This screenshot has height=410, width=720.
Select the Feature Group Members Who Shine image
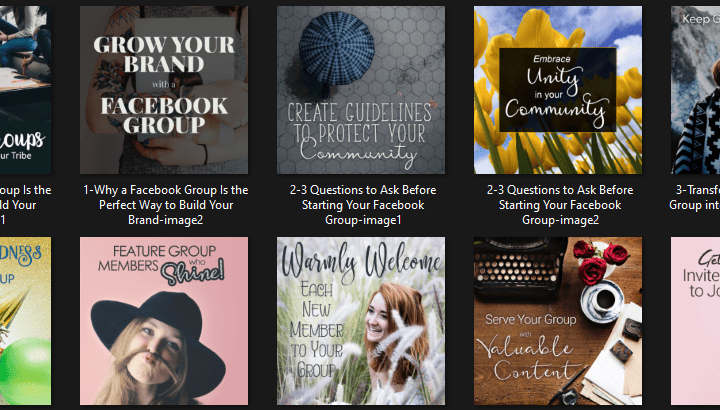coord(164,321)
